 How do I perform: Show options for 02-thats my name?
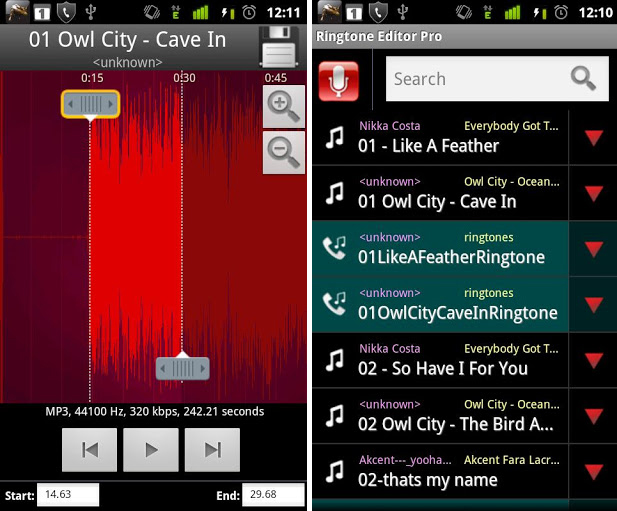(x=593, y=472)
